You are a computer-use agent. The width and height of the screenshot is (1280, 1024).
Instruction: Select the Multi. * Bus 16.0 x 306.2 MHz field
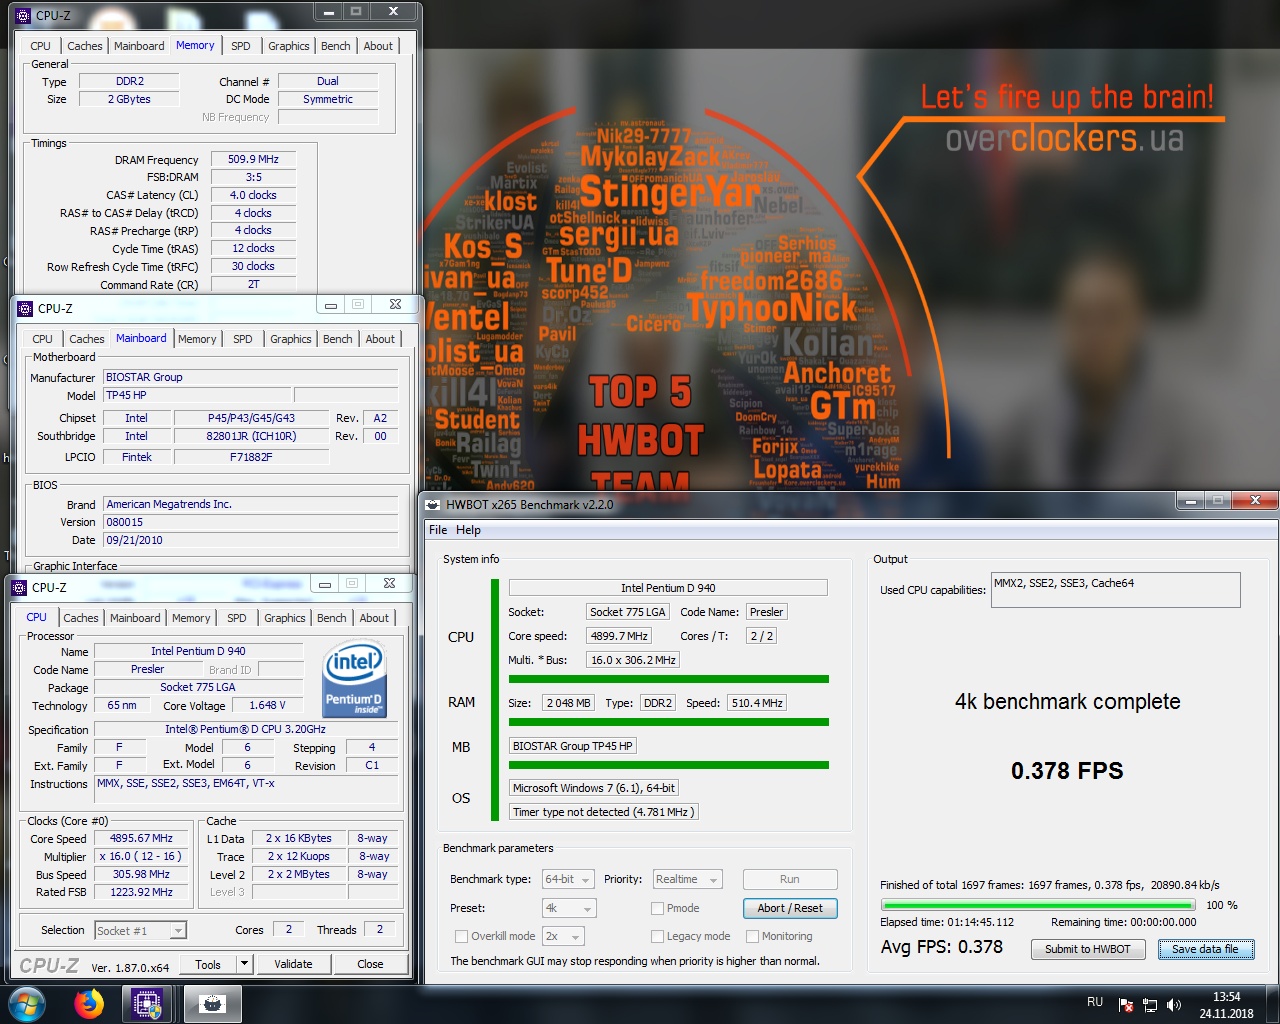634,660
